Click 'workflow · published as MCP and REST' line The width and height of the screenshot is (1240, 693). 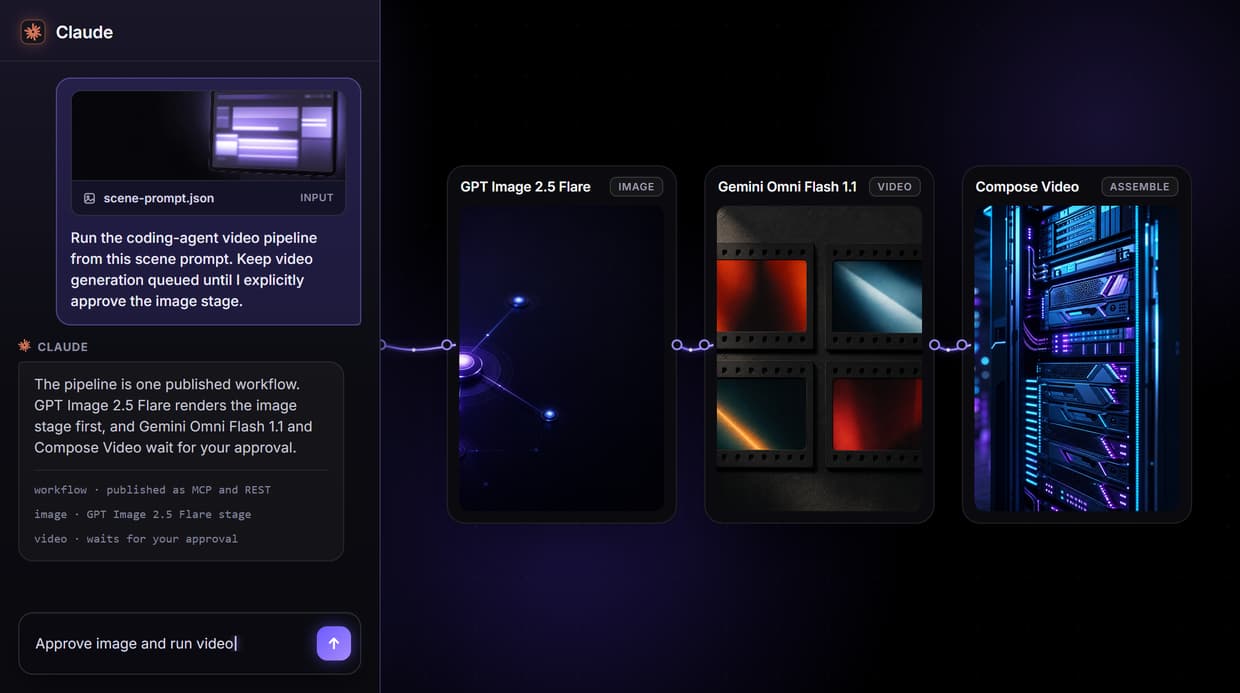(152, 490)
